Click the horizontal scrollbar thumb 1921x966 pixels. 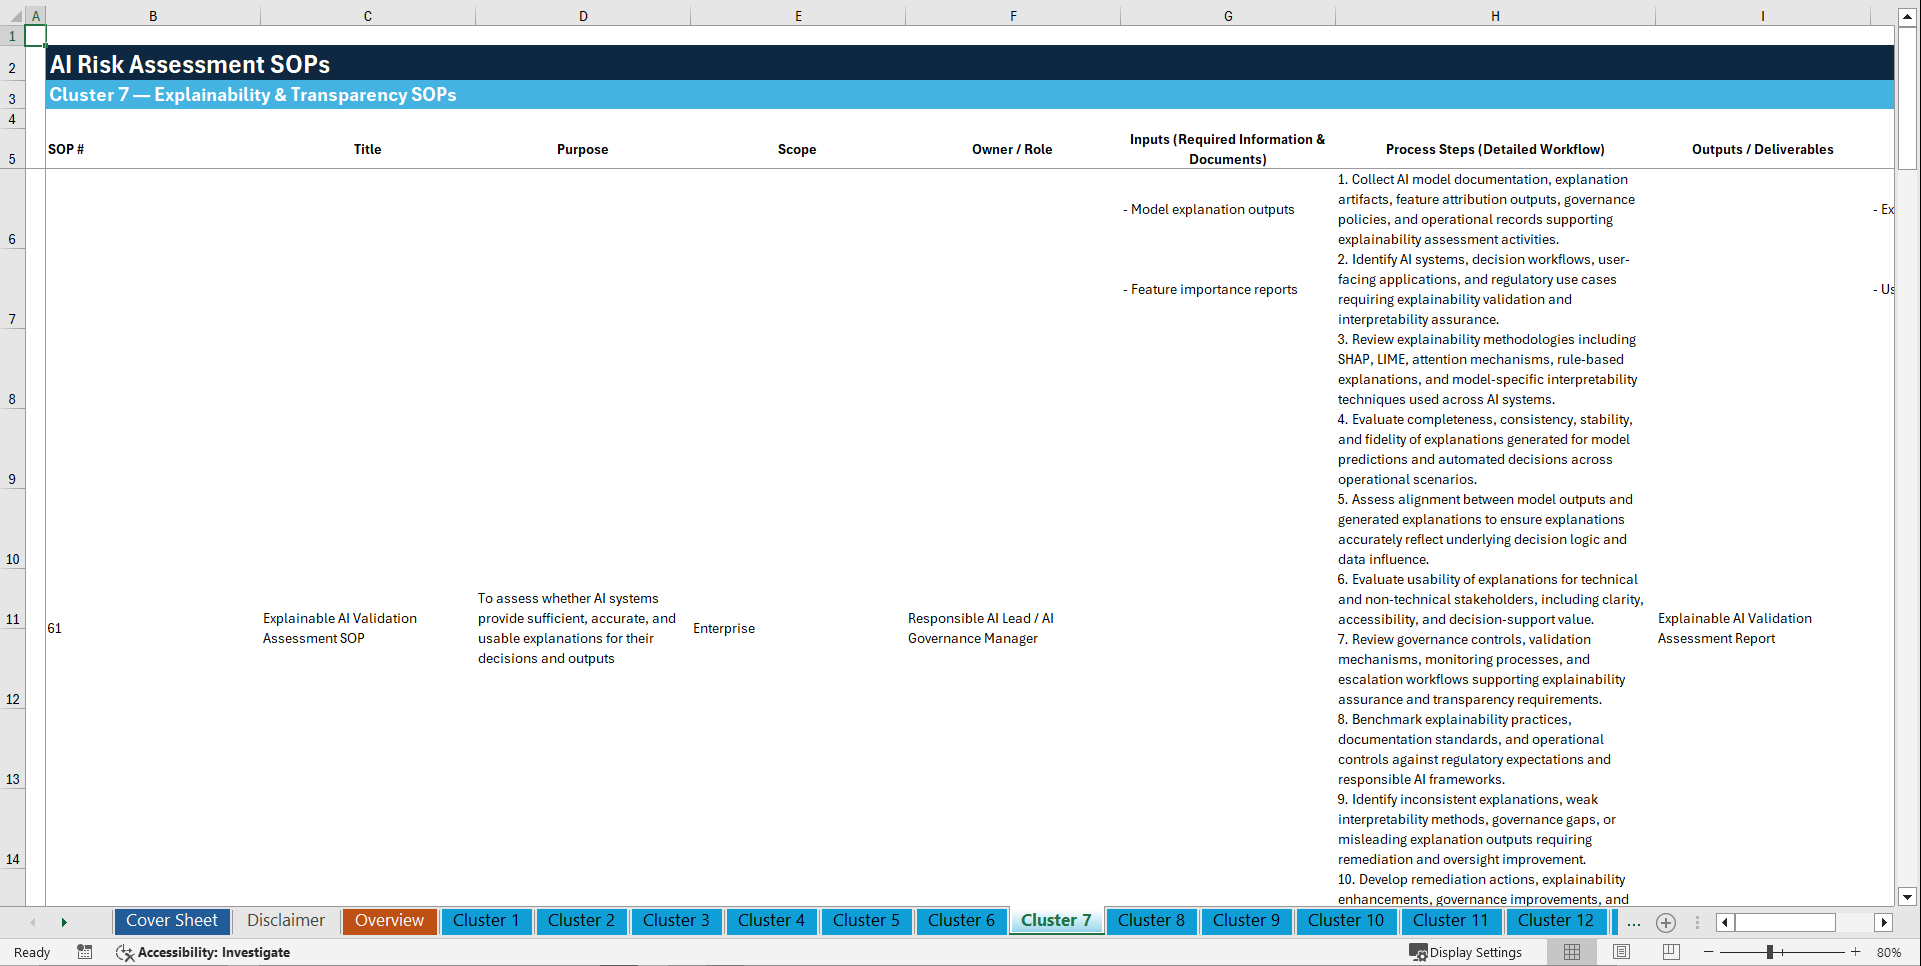pyautogui.click(x=1785, y=922)
